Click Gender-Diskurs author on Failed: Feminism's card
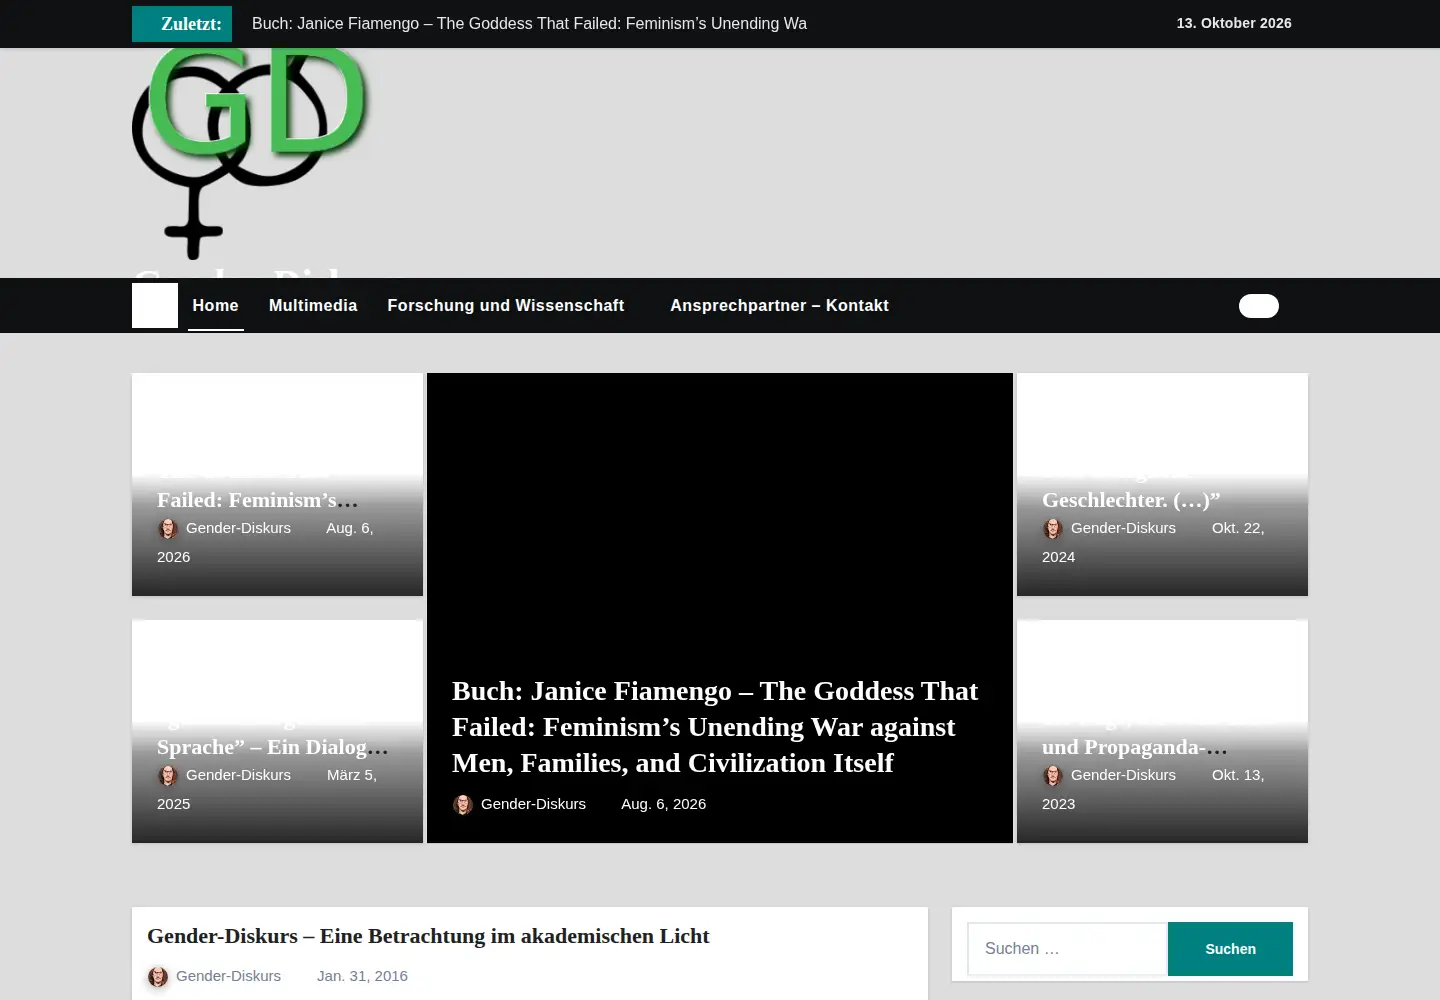Screen dimensions: 1440x1000 (x=238, y=528)
